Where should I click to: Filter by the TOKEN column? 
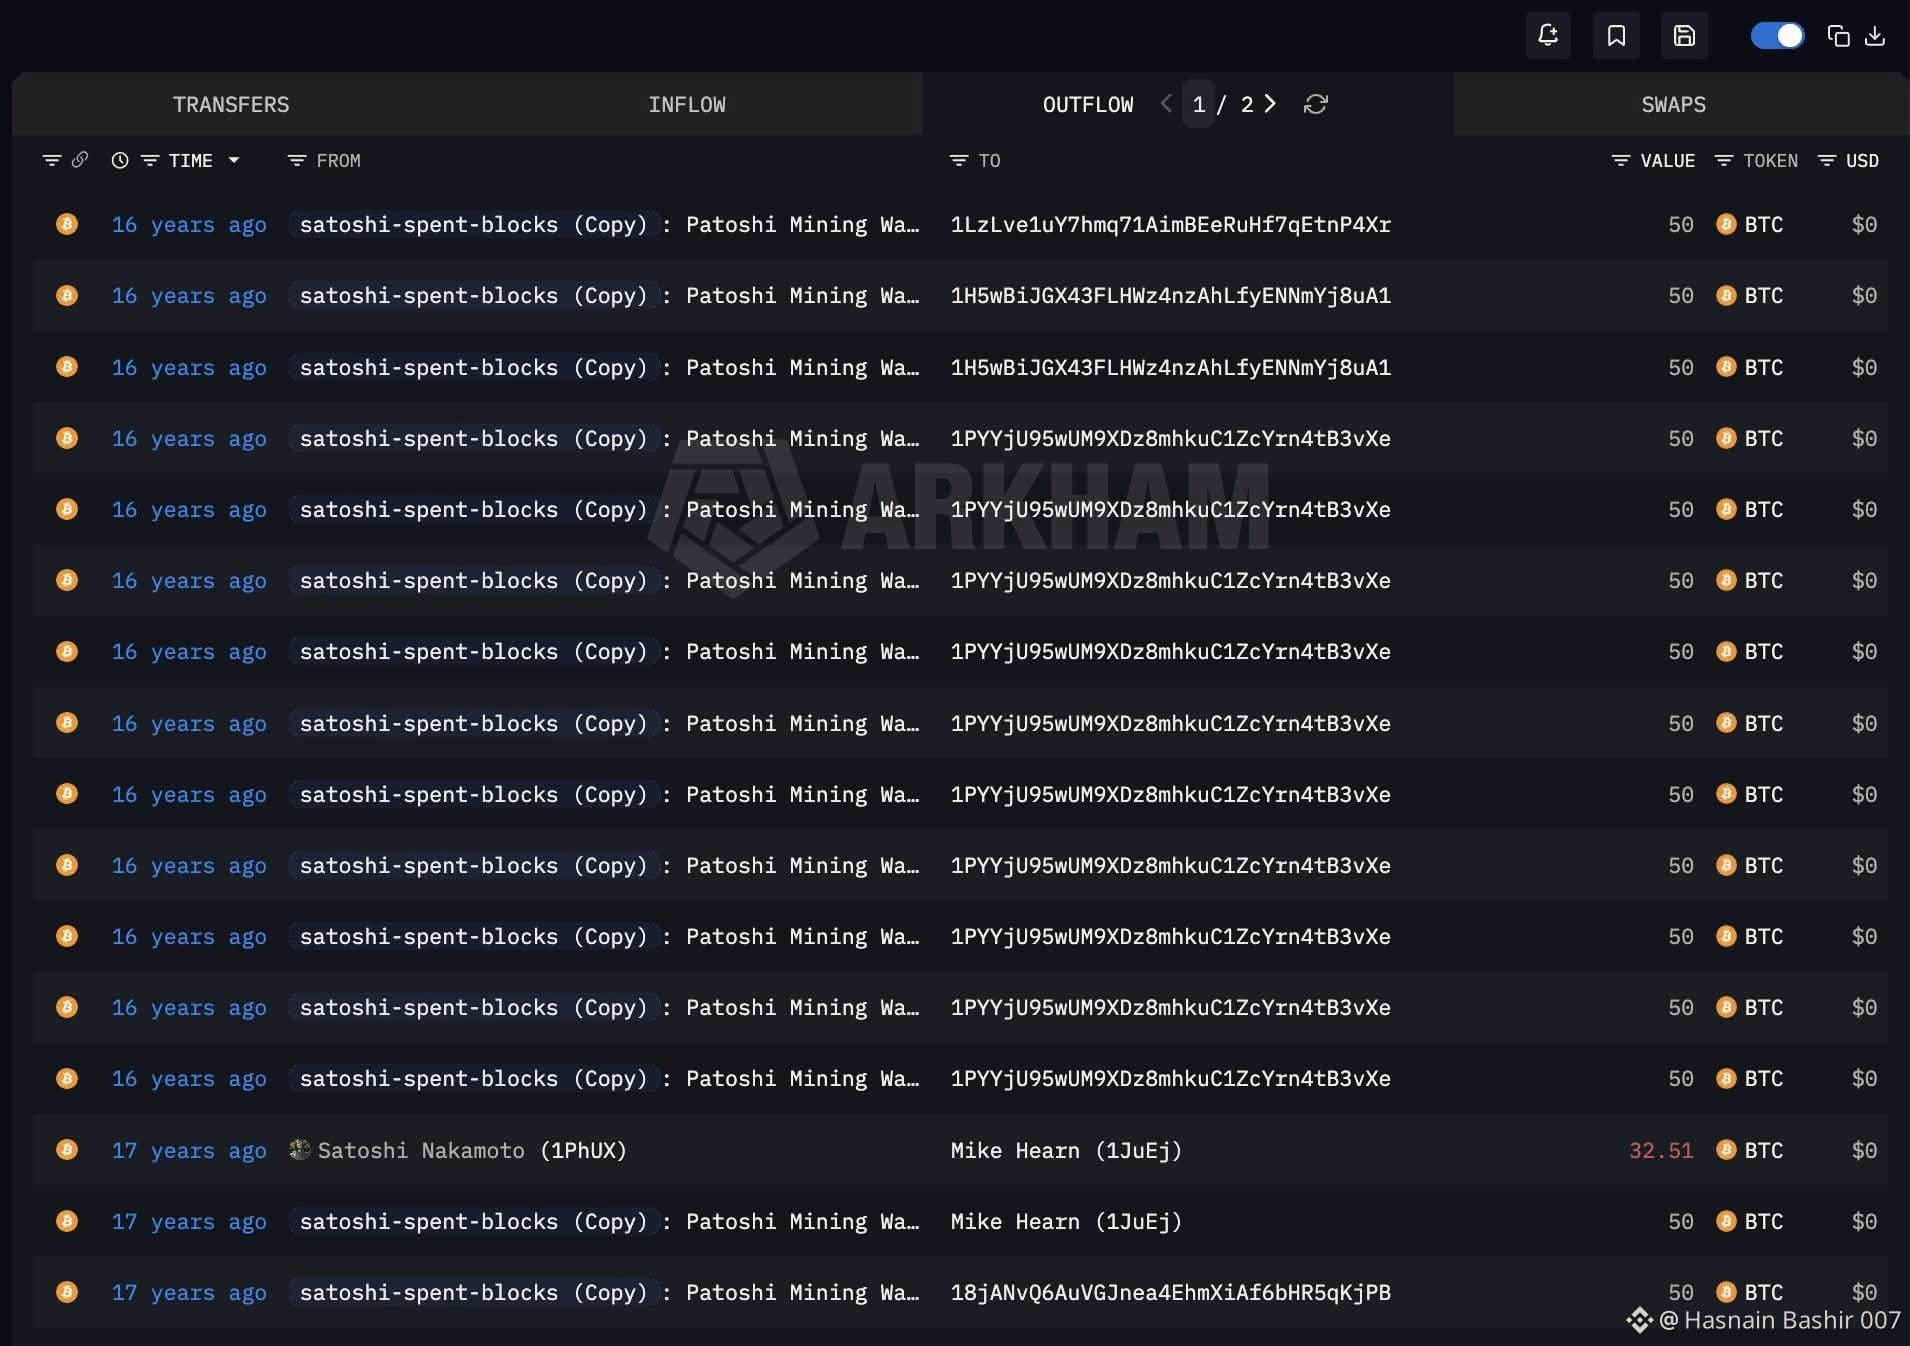coord(1724,160)
